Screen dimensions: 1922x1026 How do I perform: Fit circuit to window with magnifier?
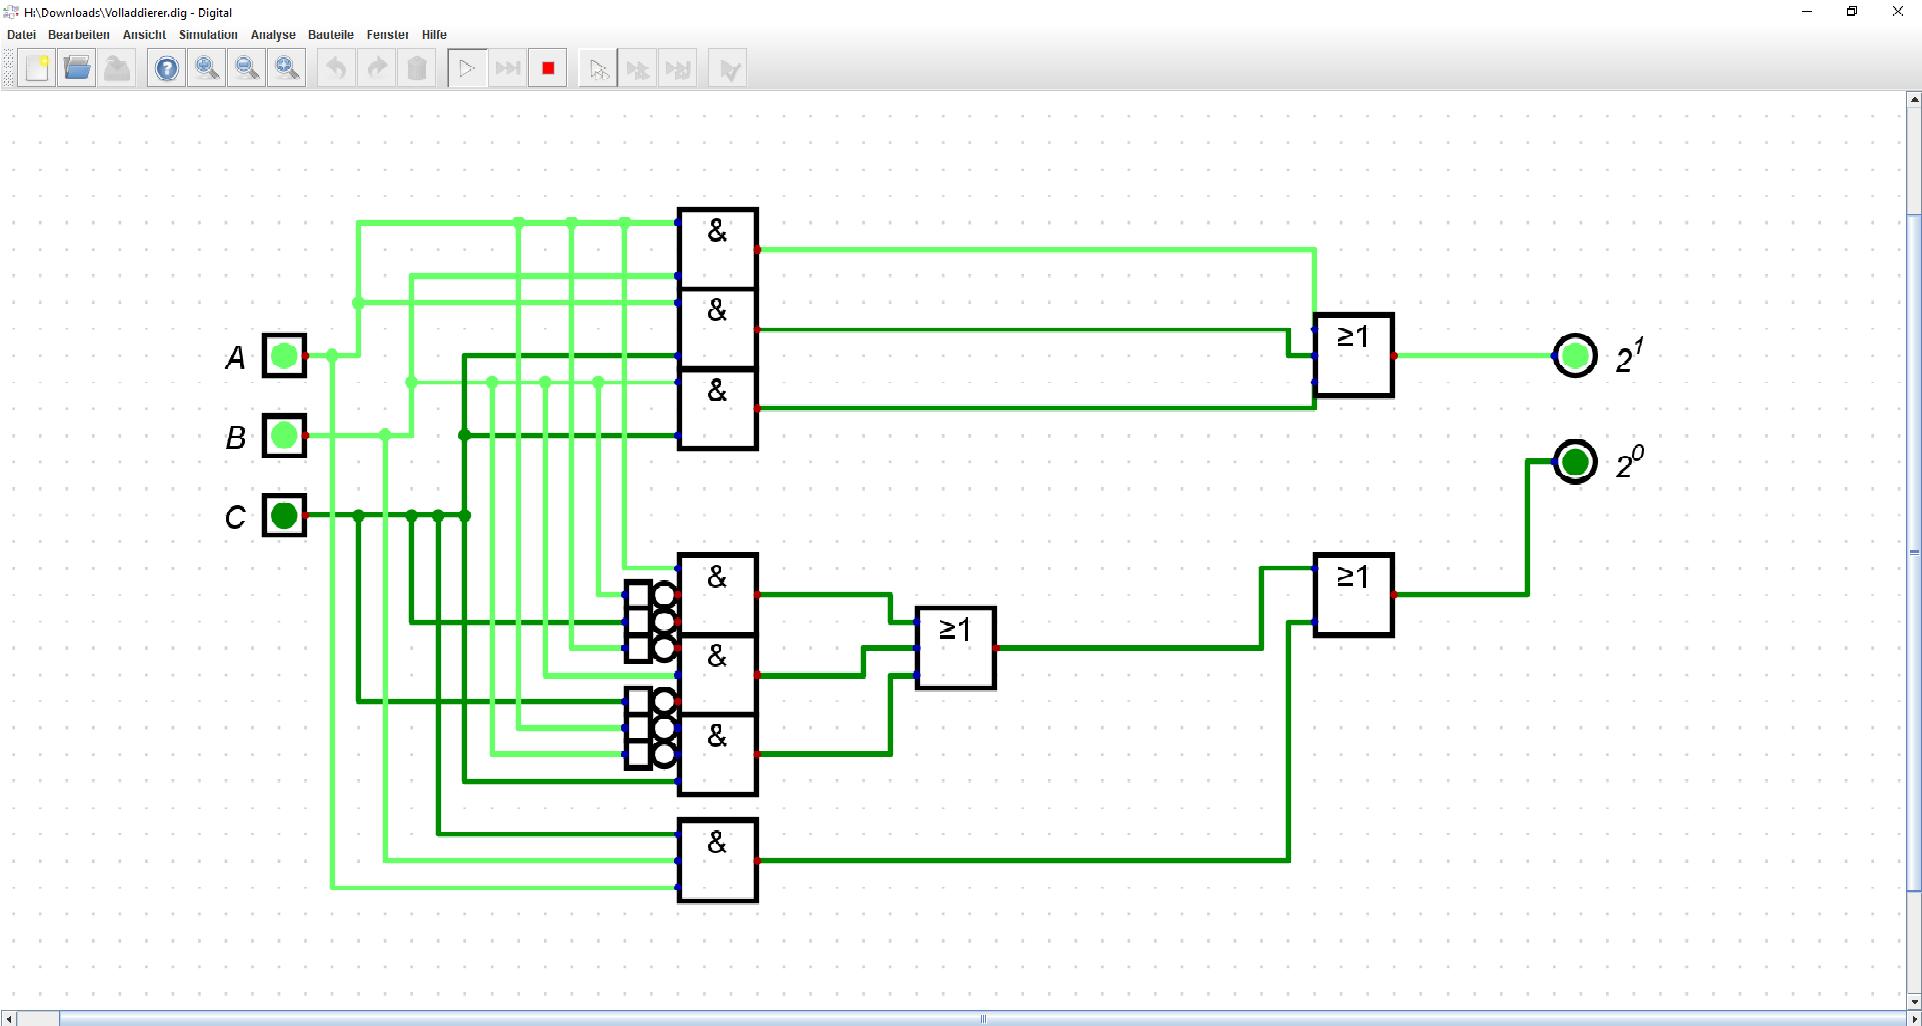click(287, 69)
